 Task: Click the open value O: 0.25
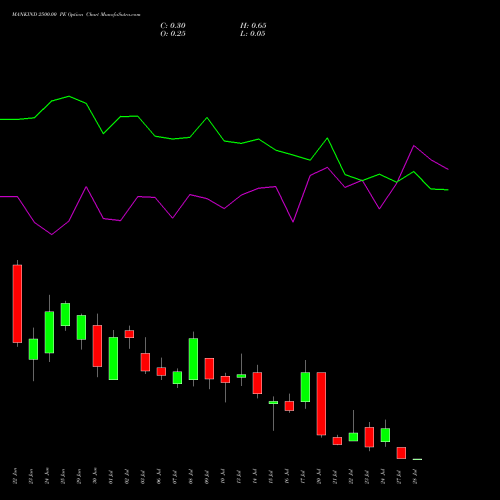[x=173, y=34]
